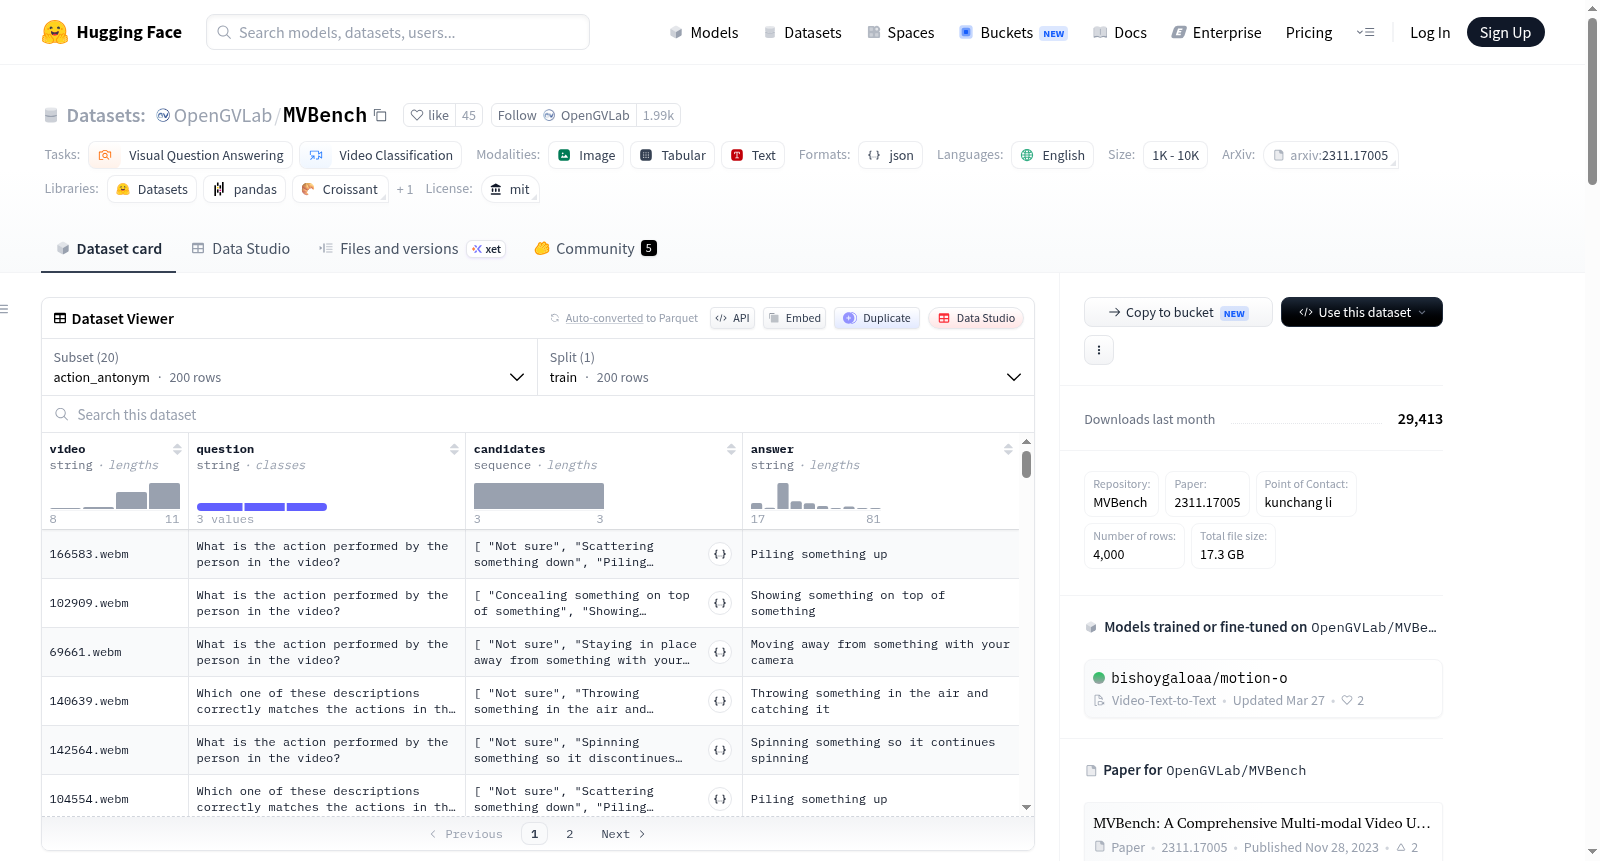Switch to the Data Studio tab

(x=240, y=248)
